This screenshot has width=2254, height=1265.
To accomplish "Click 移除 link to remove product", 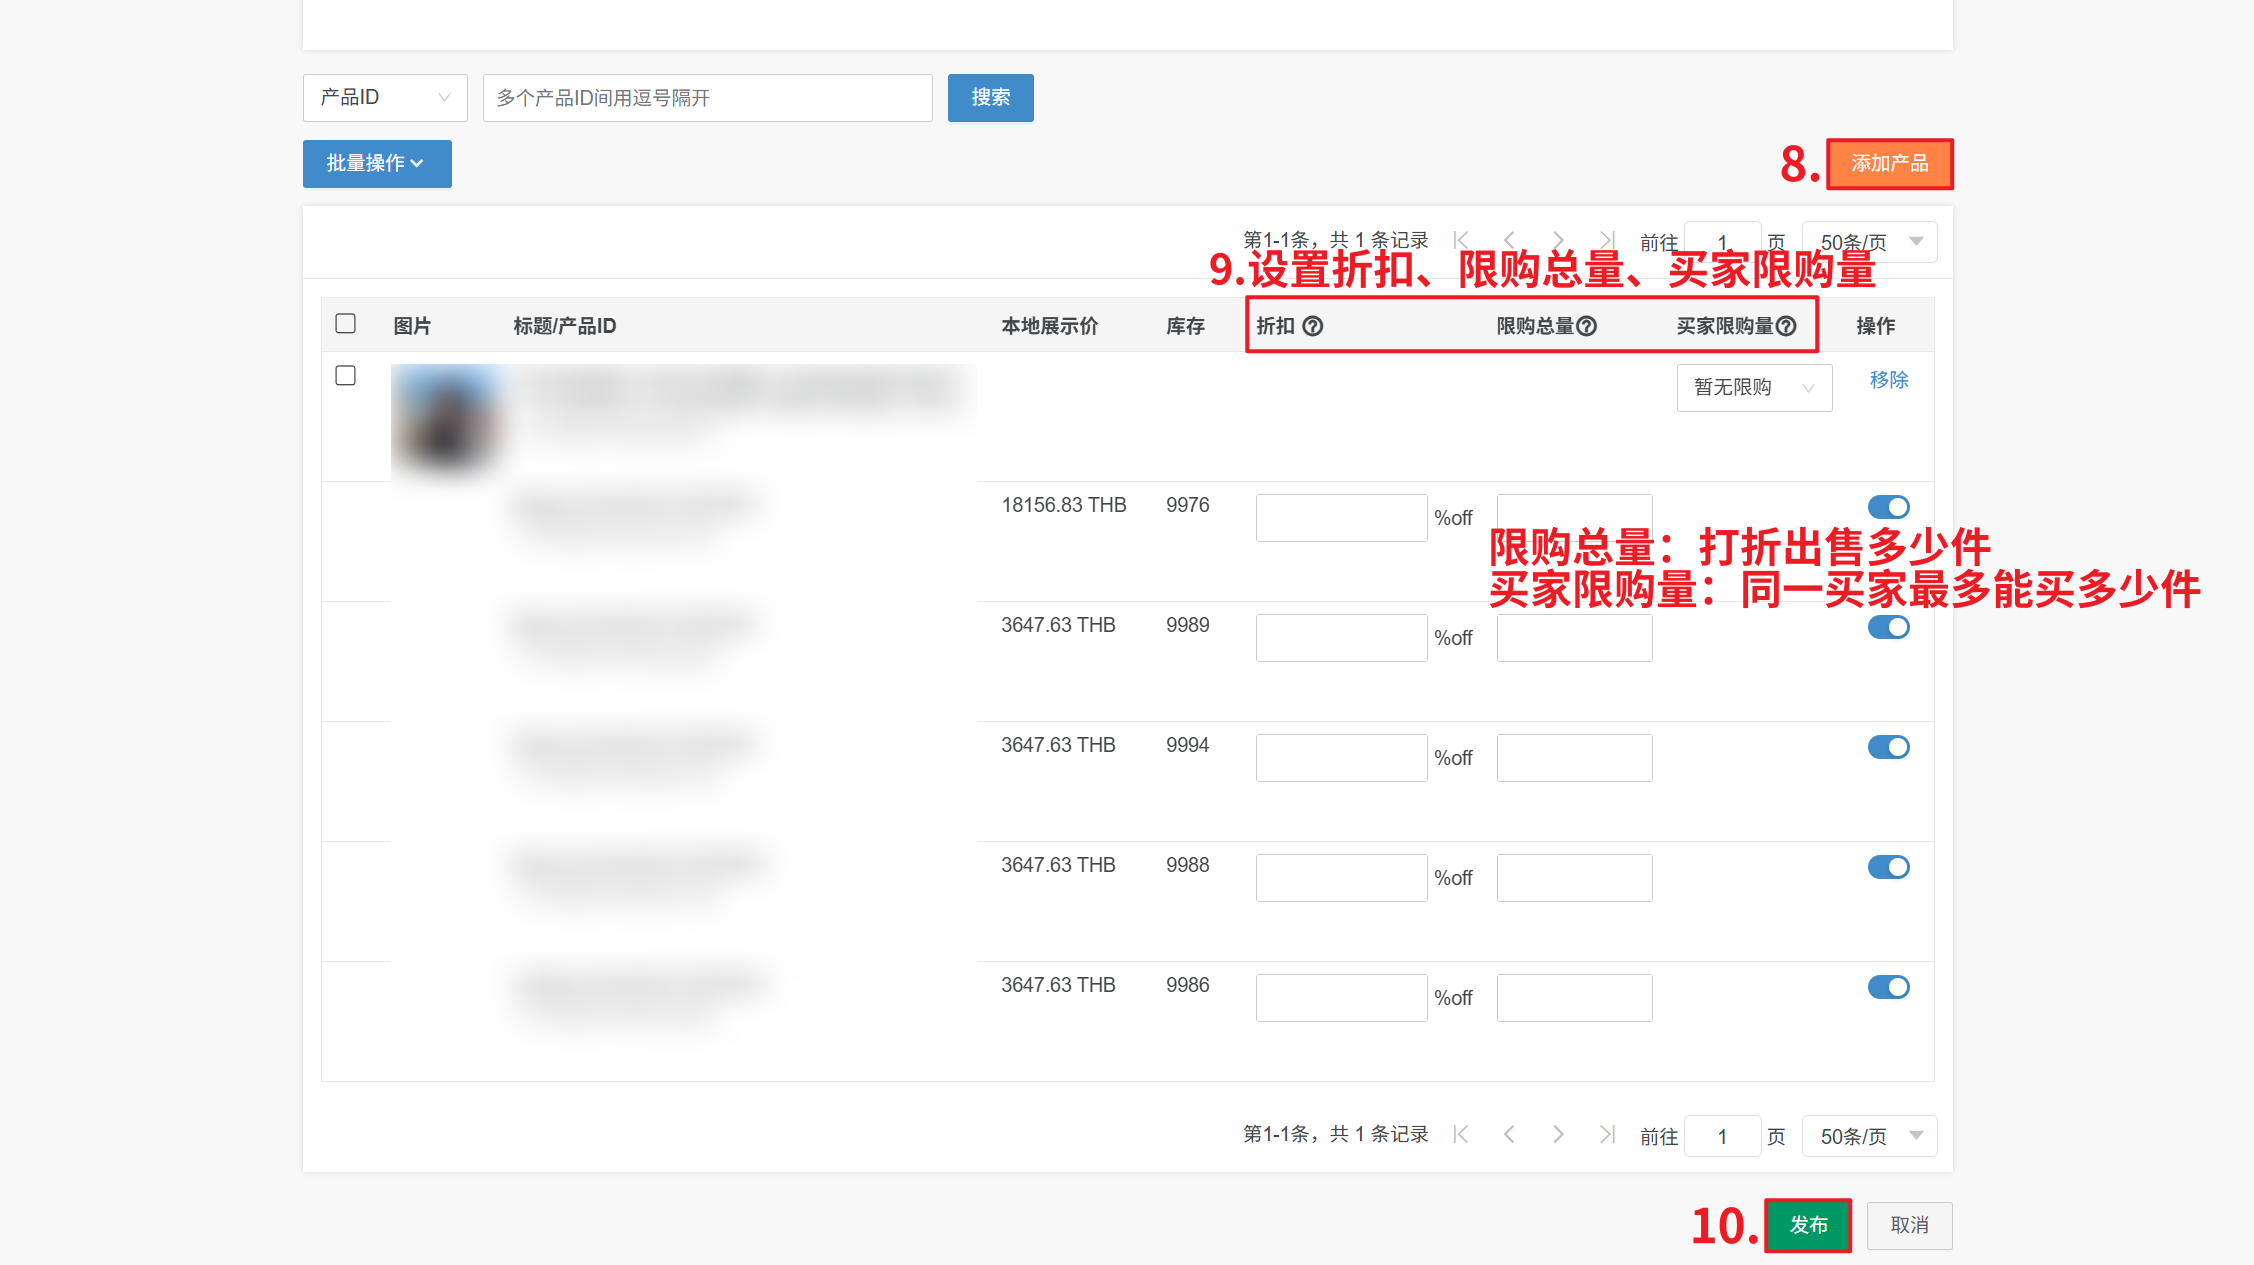I will (1888, 380).
